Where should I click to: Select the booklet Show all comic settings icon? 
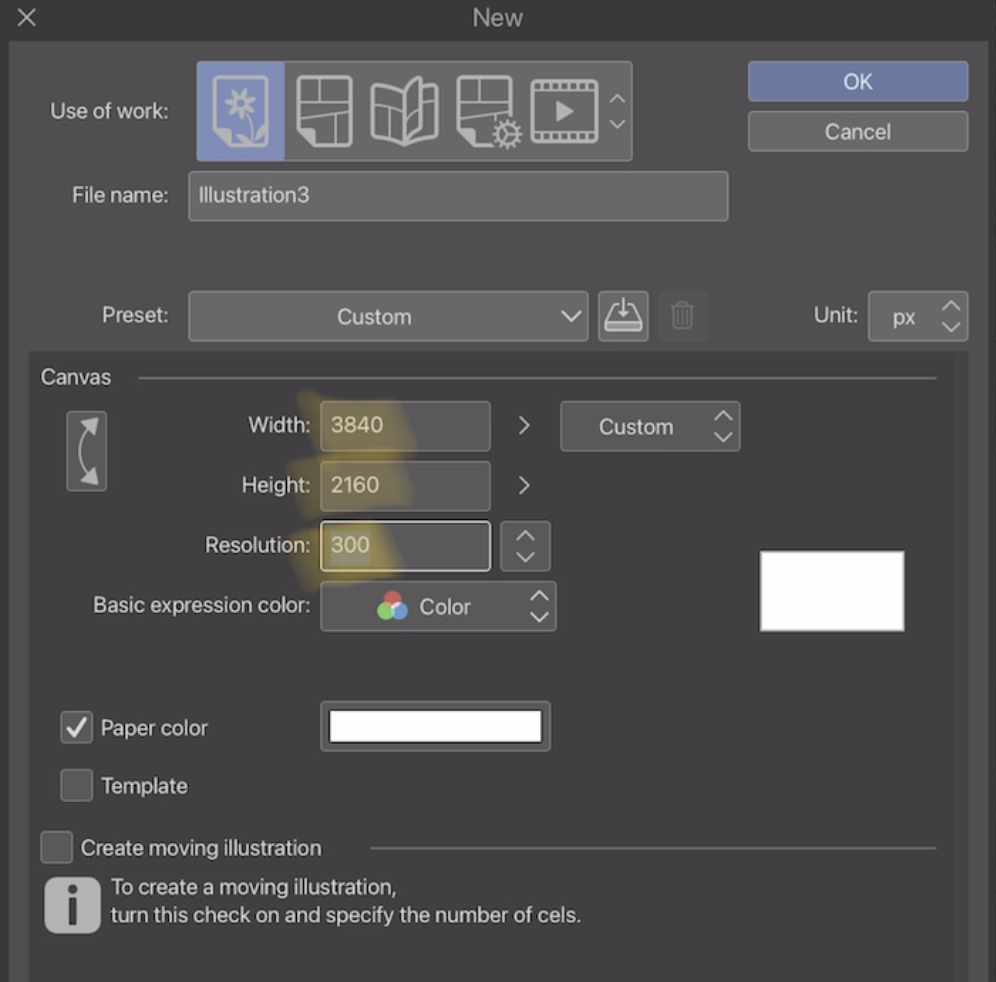[x=404, y=111]
